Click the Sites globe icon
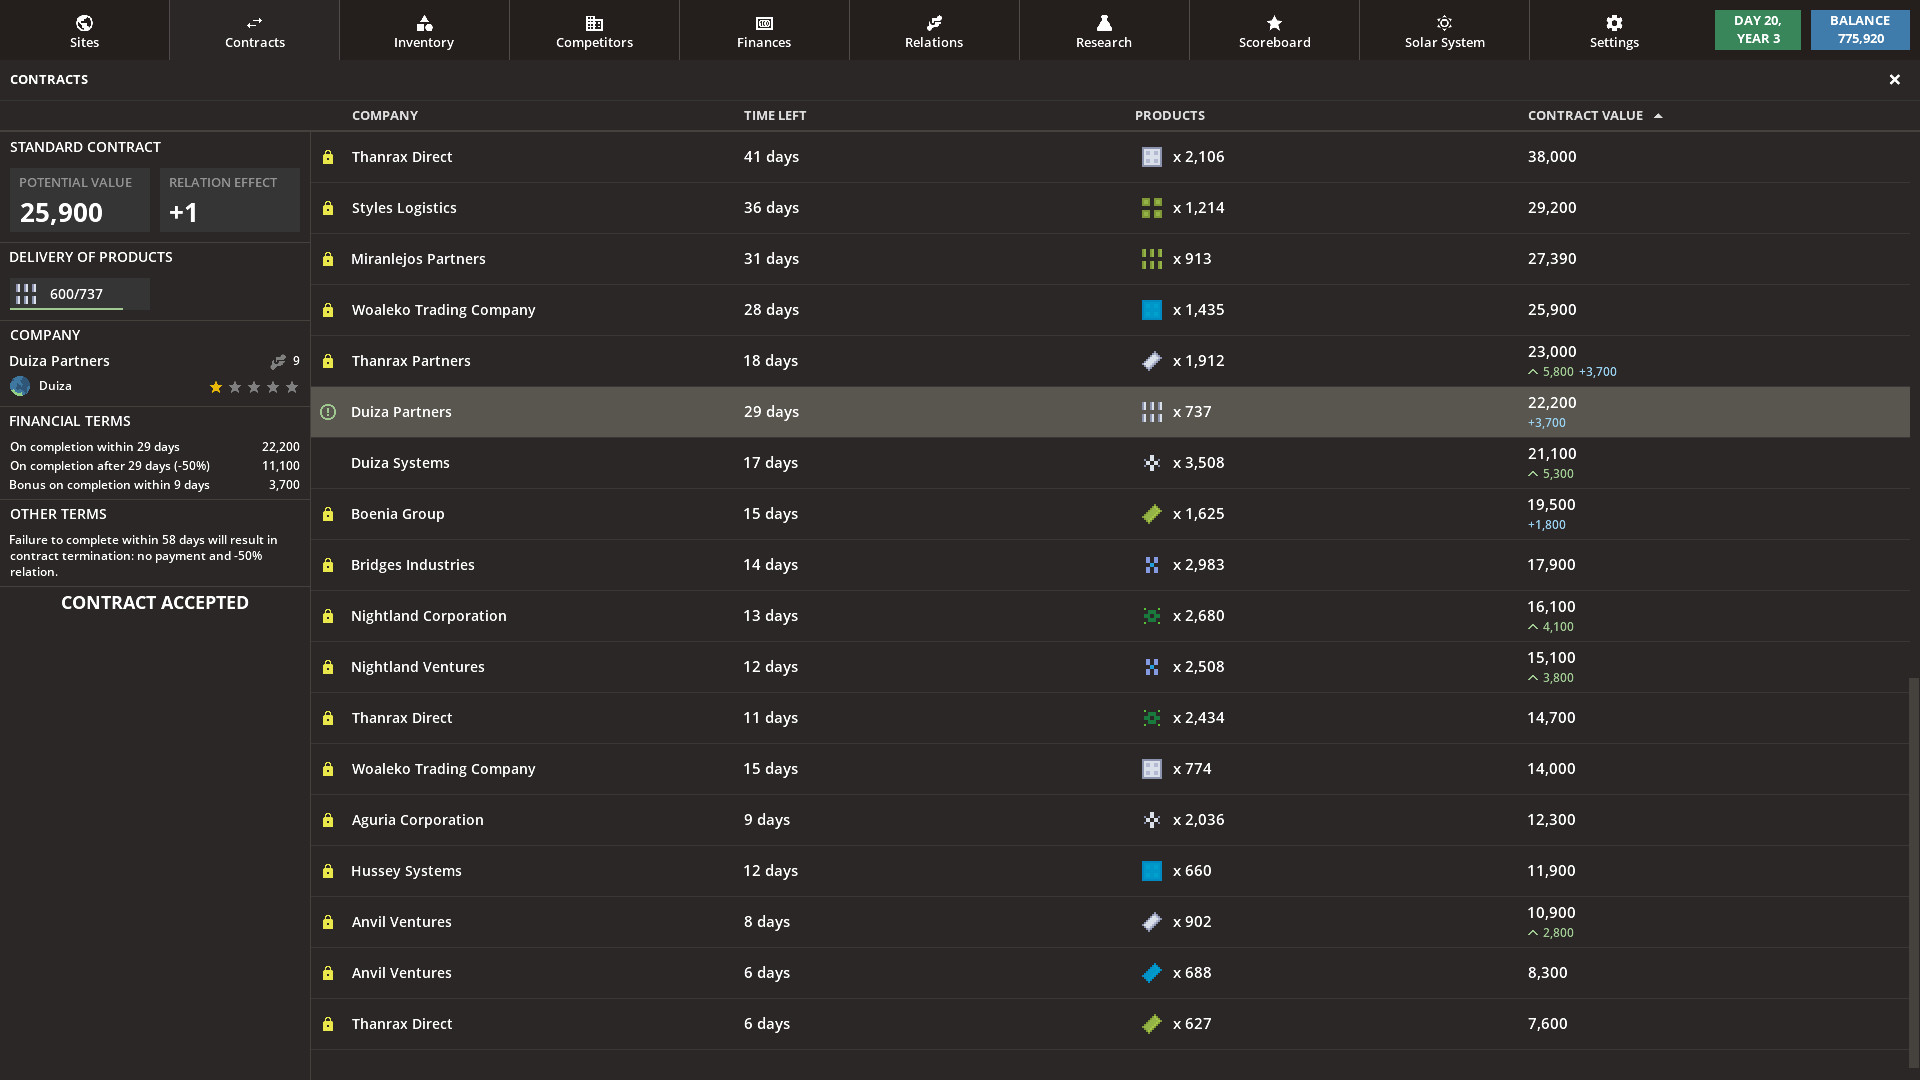Screen dimensions: 1920x1080 [84, 22]
